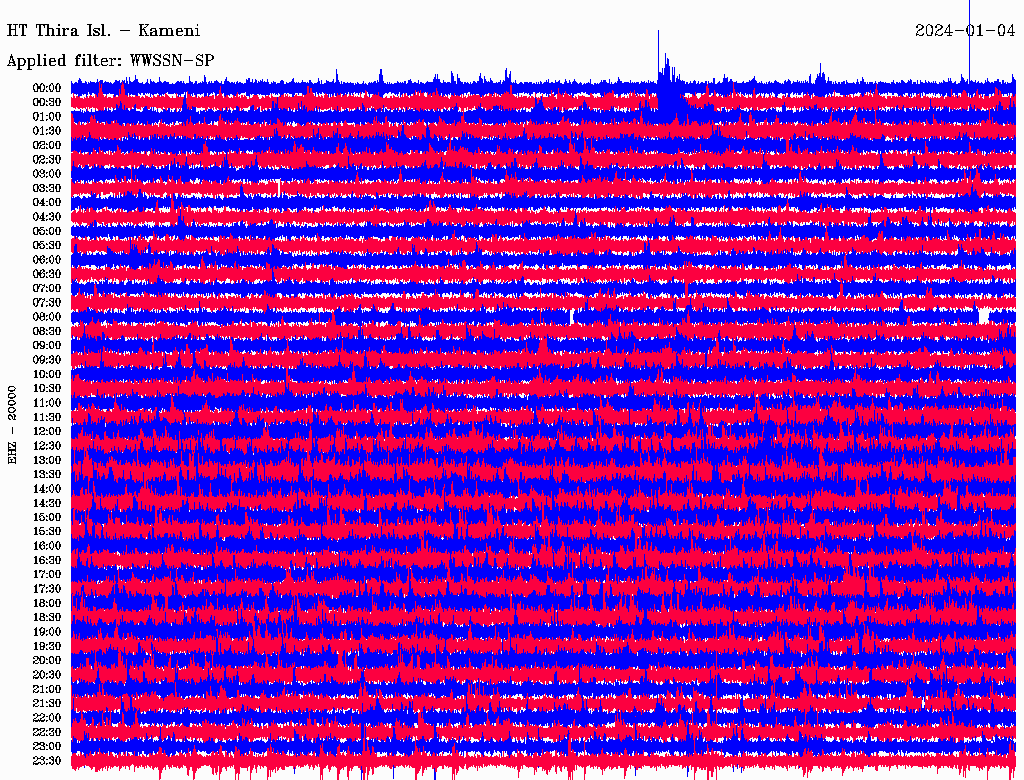The image size is (1024, 780).
Task: Select the 23:00 time label
Action: (x=47, y=747)
